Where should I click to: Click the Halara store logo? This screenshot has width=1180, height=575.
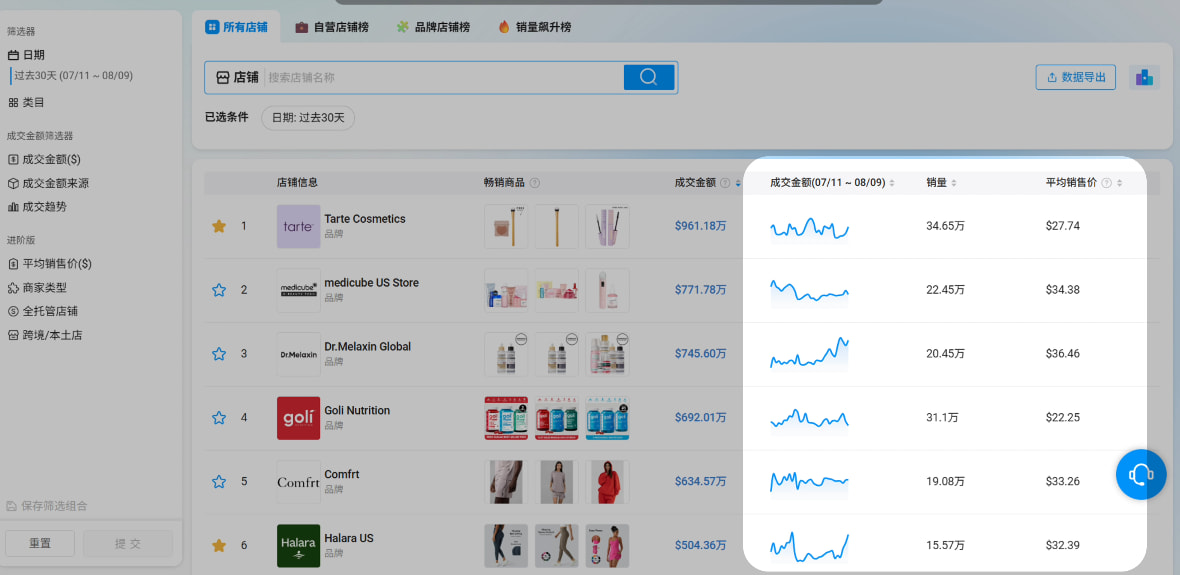pyautogui.click(x=299, y=546)
